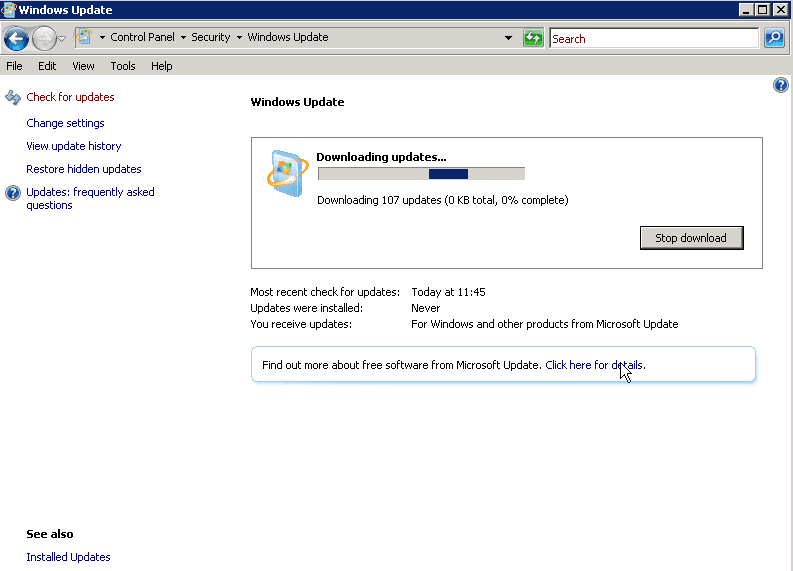Open the Tools menu

click(123, 66)
